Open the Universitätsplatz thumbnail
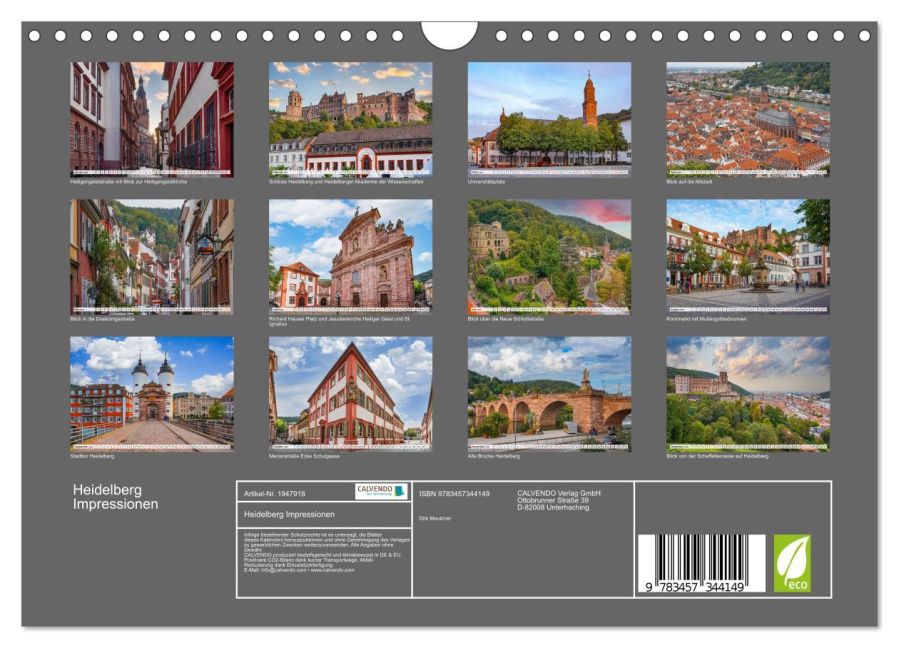 click(549, 119)
